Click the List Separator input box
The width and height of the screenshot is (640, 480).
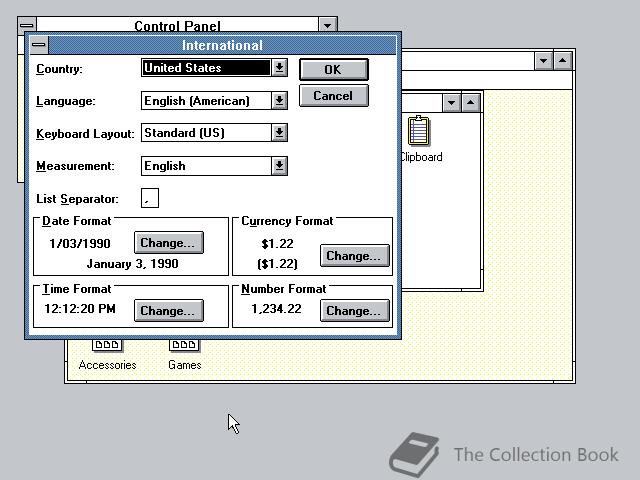150,198
